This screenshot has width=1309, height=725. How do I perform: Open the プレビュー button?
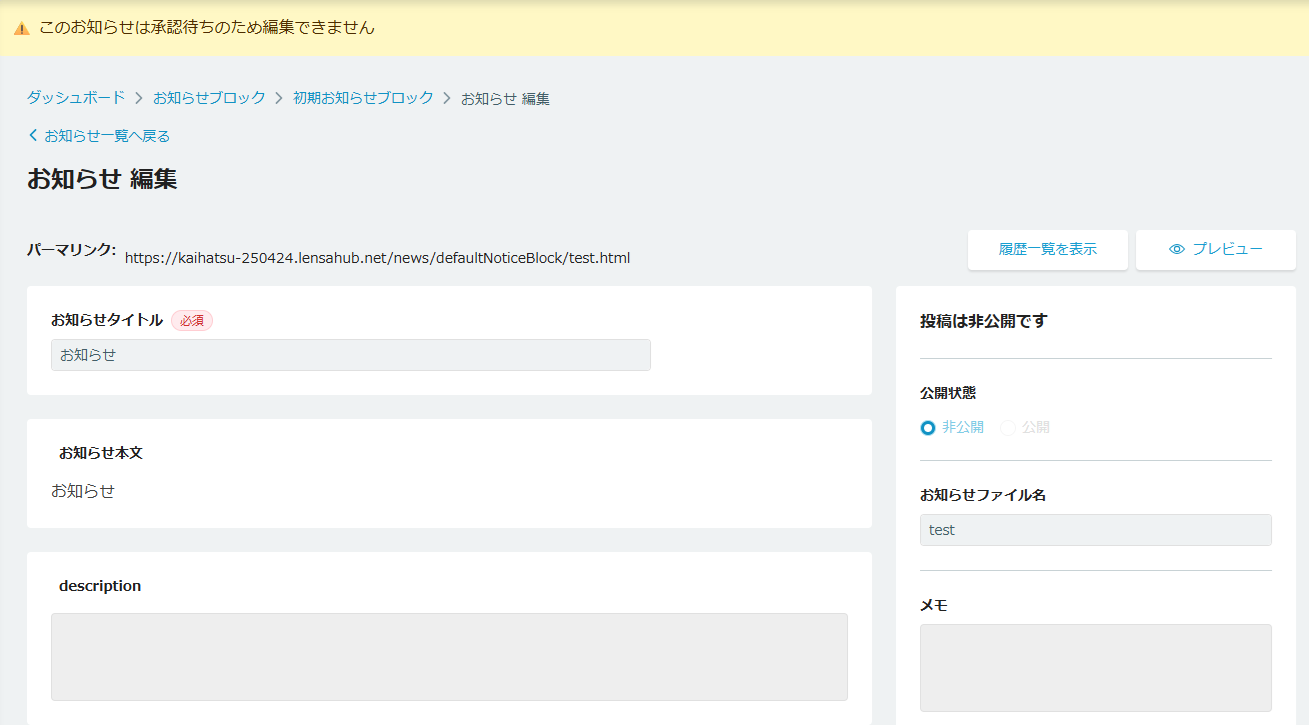(1215, 250)
